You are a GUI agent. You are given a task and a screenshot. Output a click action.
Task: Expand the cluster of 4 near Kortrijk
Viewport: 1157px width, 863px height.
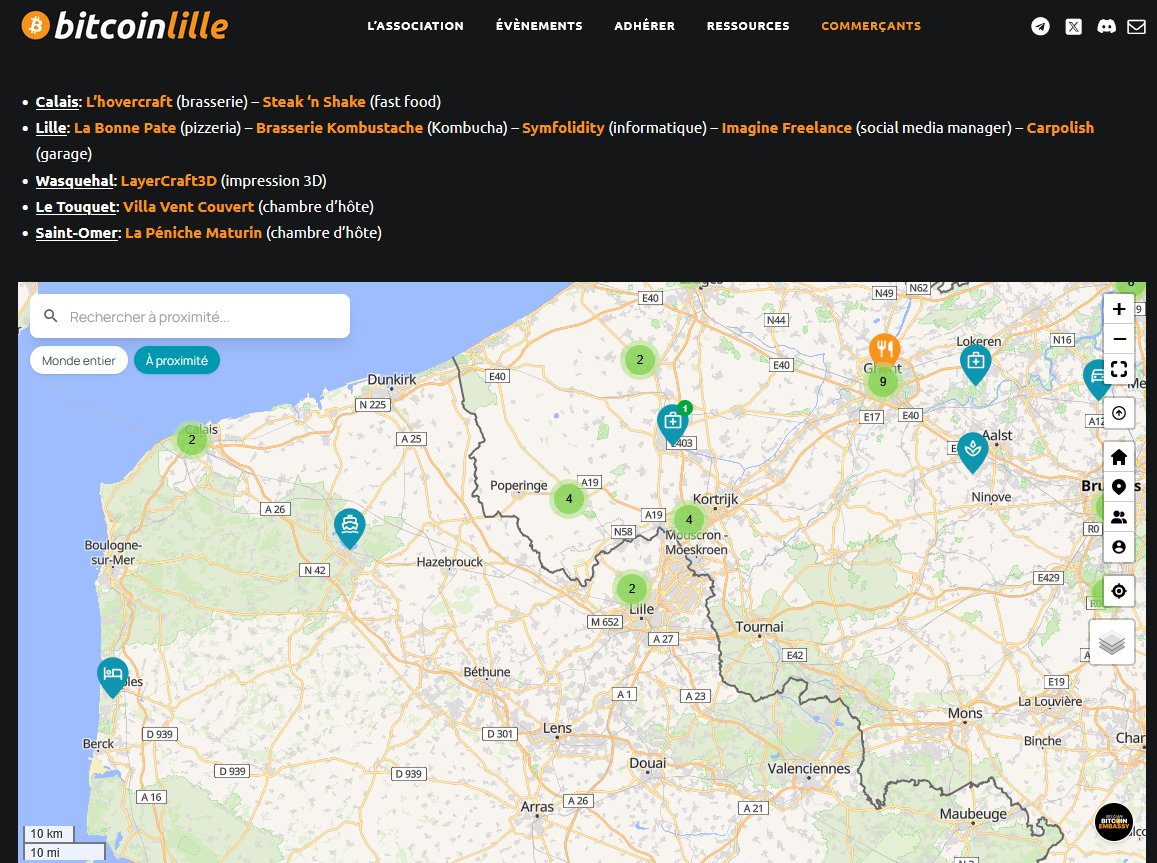click(688, 519)
